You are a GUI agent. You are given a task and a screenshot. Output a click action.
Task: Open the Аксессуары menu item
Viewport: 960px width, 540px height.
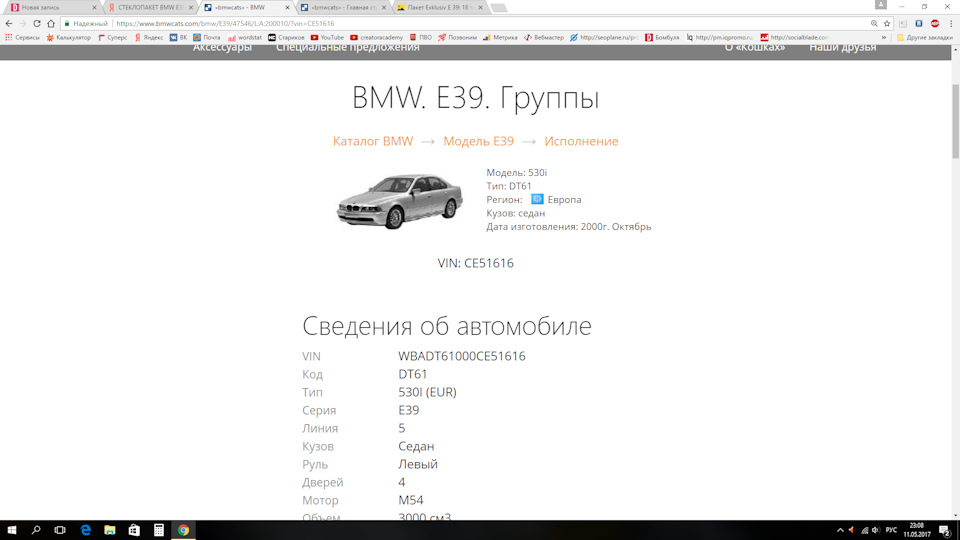222,48
